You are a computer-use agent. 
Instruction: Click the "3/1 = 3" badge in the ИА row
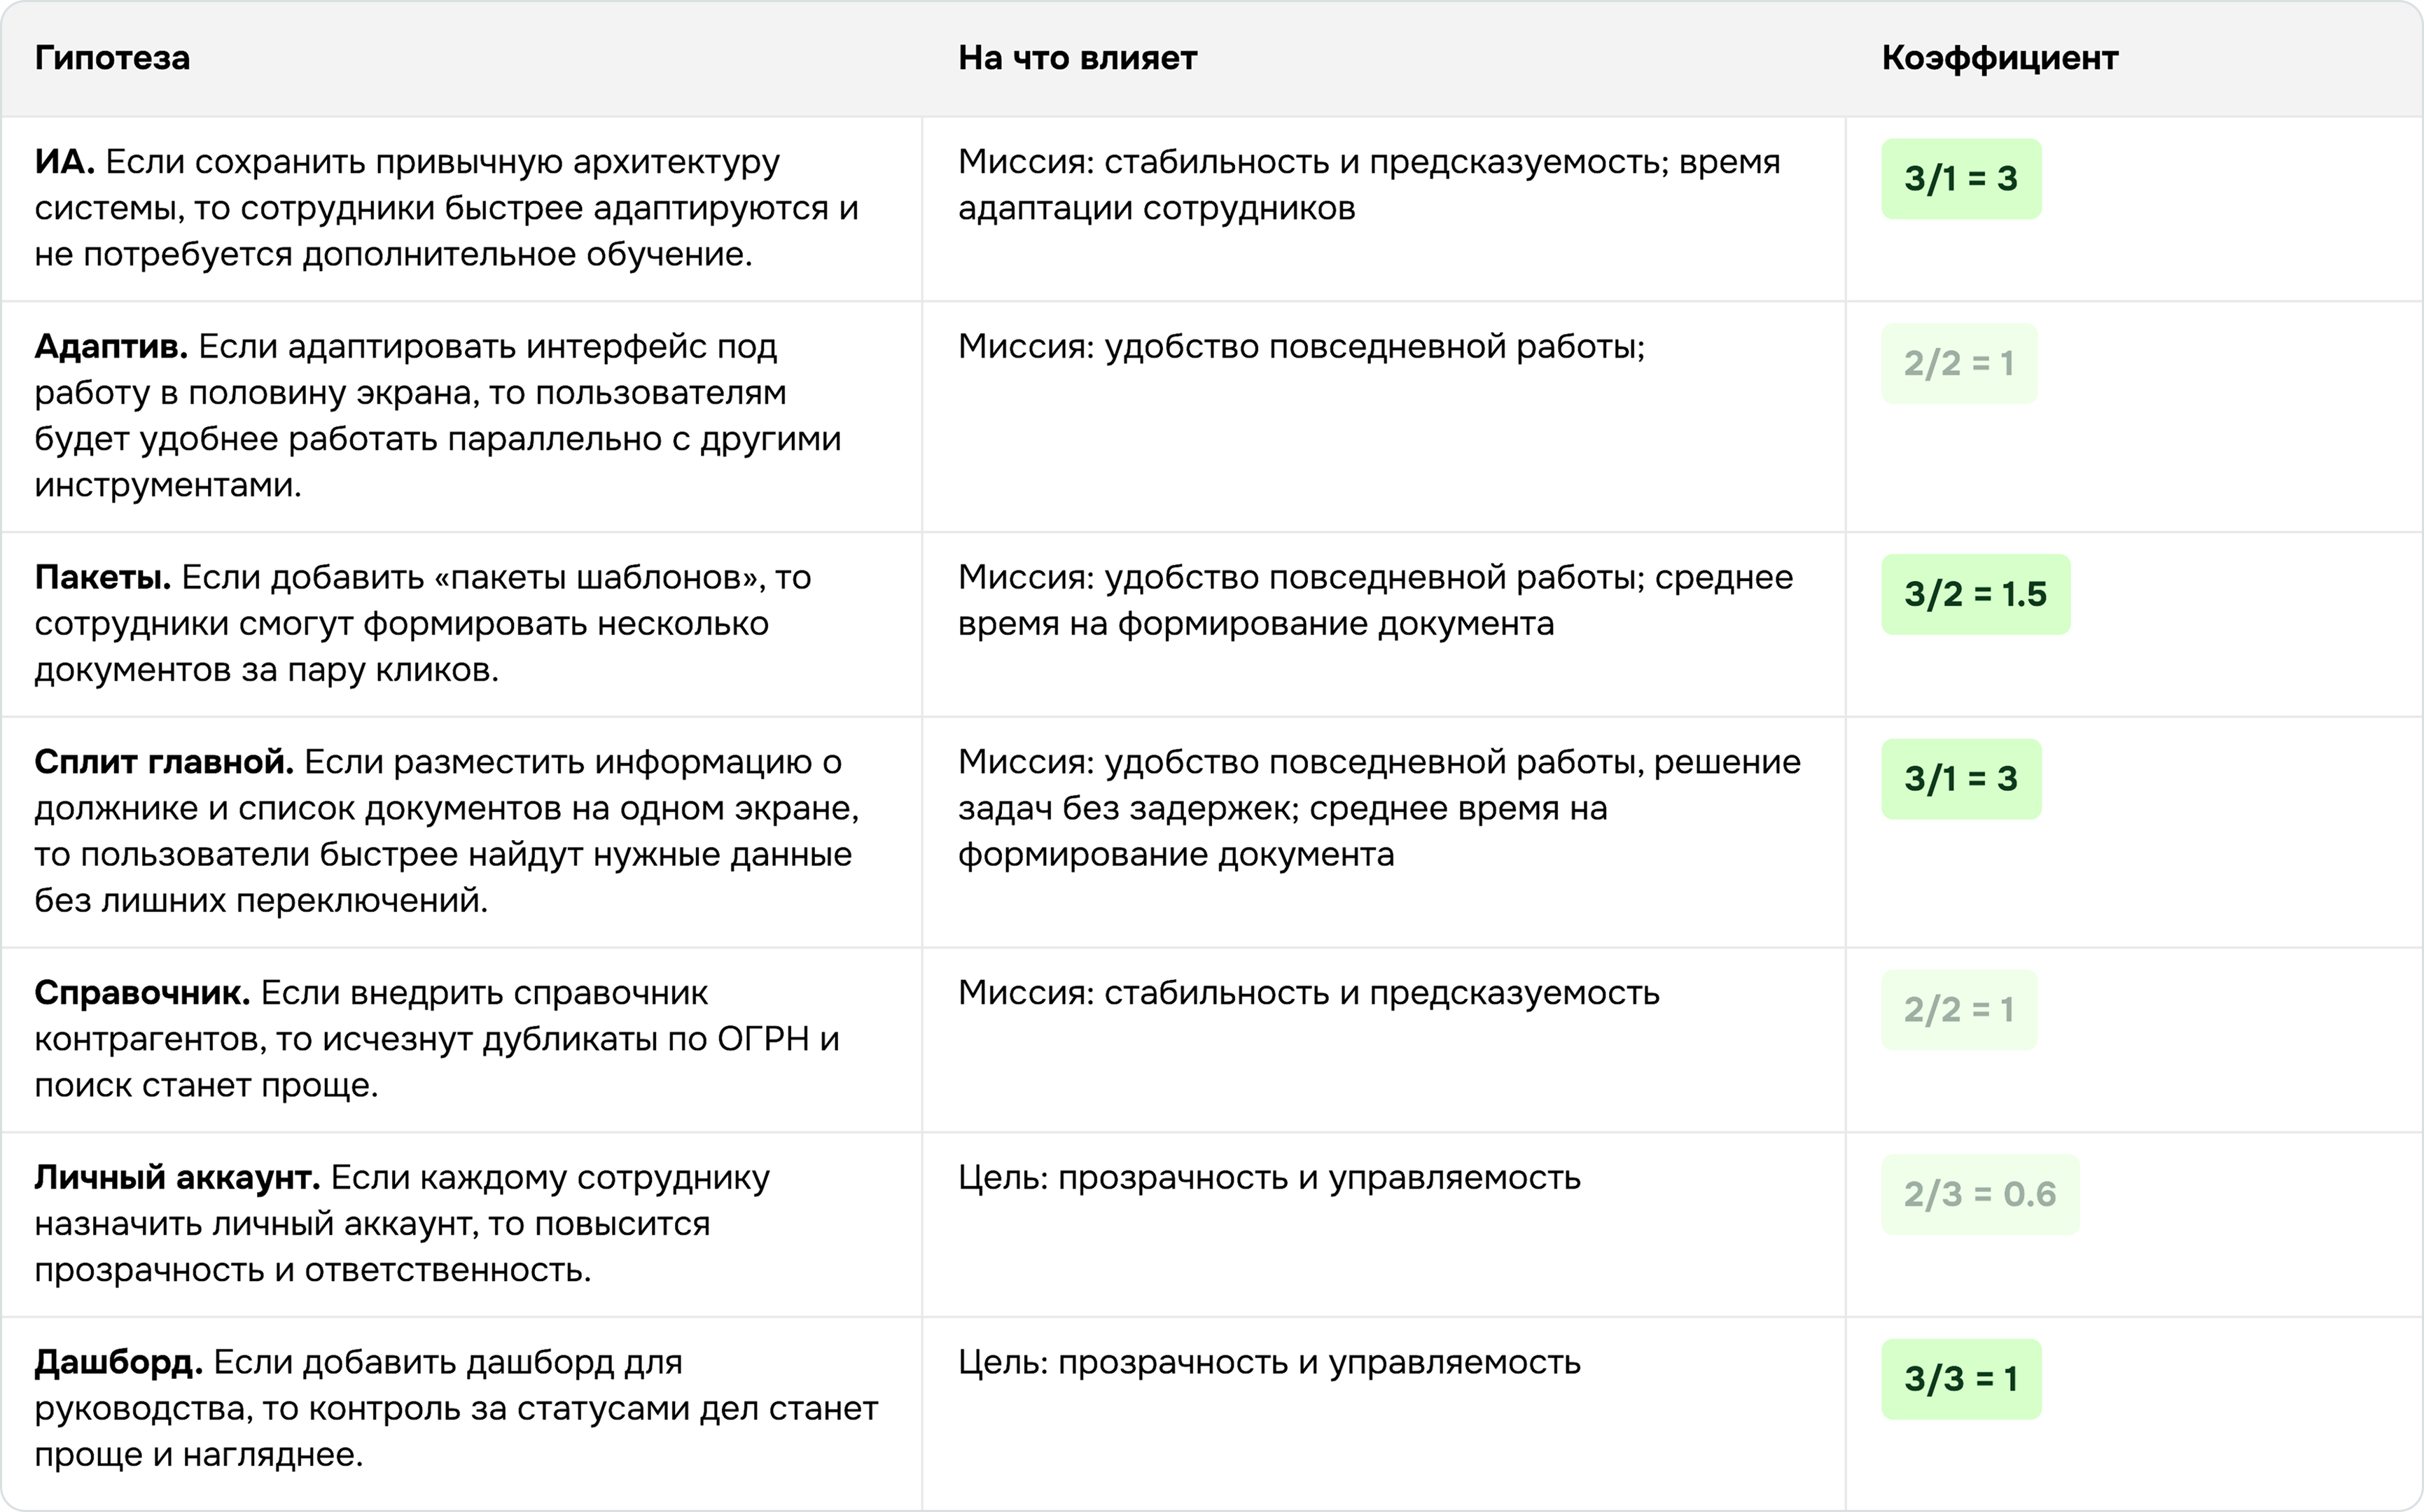[1960, 179]
